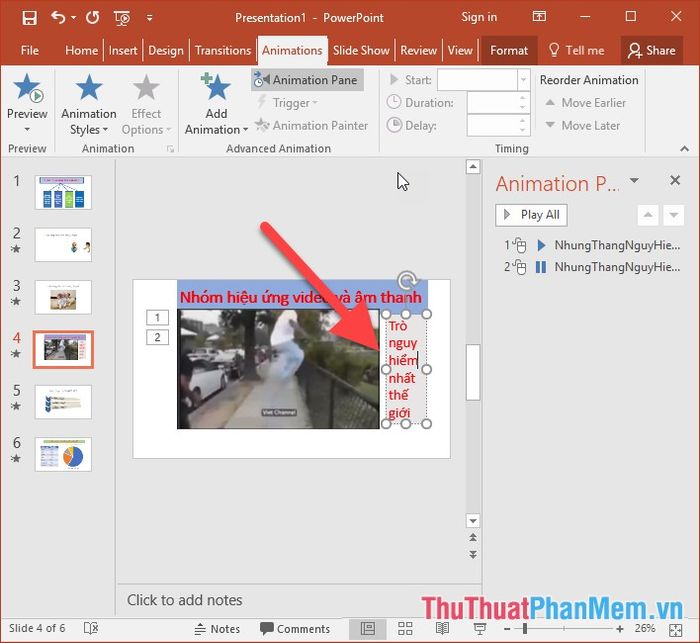Click the Save icon in quick access toolbar

click(x=29, y=18)
